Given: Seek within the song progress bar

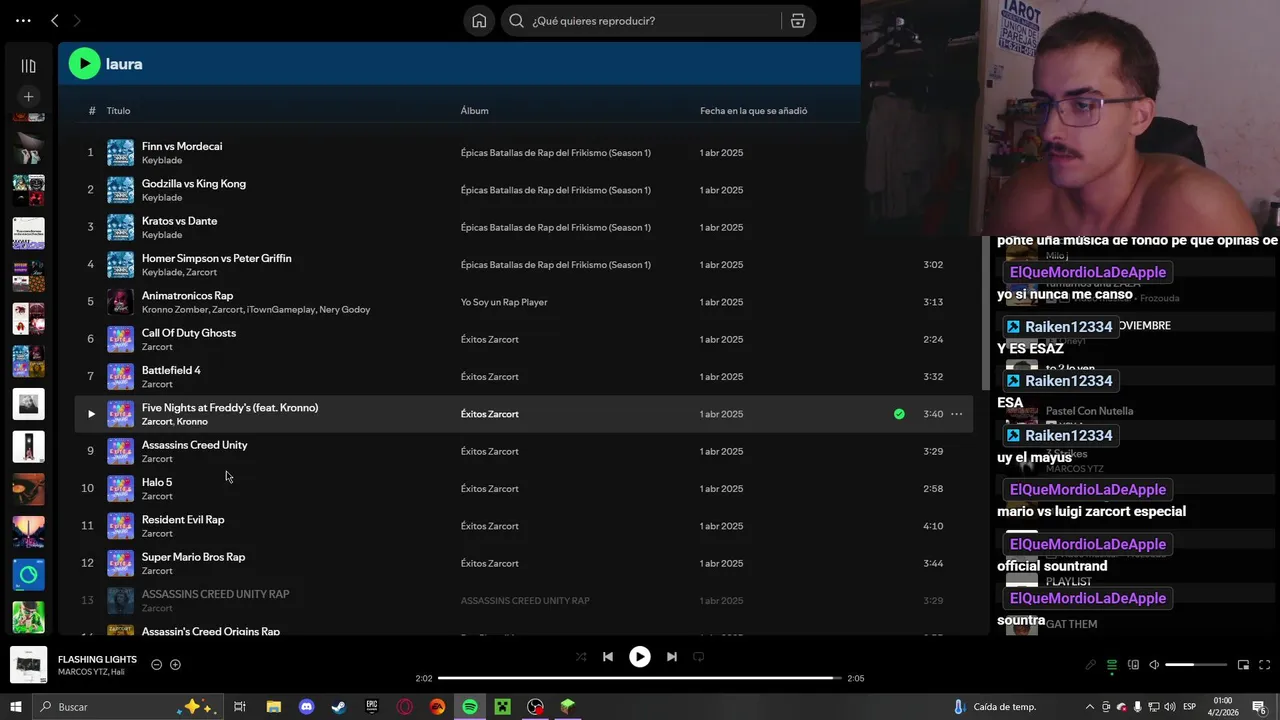Looking at the screenshot, I should 639,678.
